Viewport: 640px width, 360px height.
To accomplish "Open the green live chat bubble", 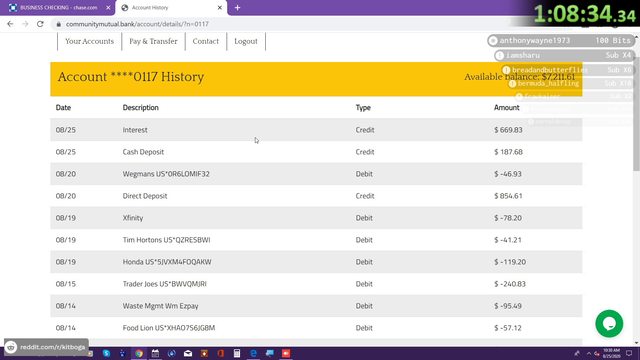I will pos(609,324).
